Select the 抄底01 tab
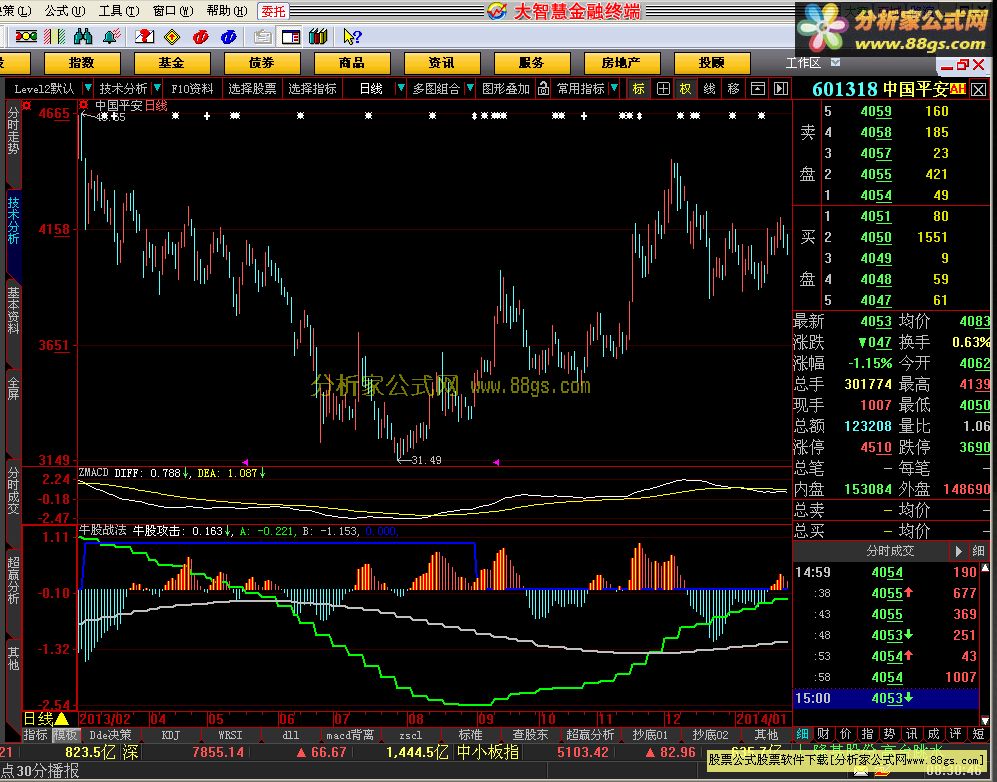 point(650,735)
